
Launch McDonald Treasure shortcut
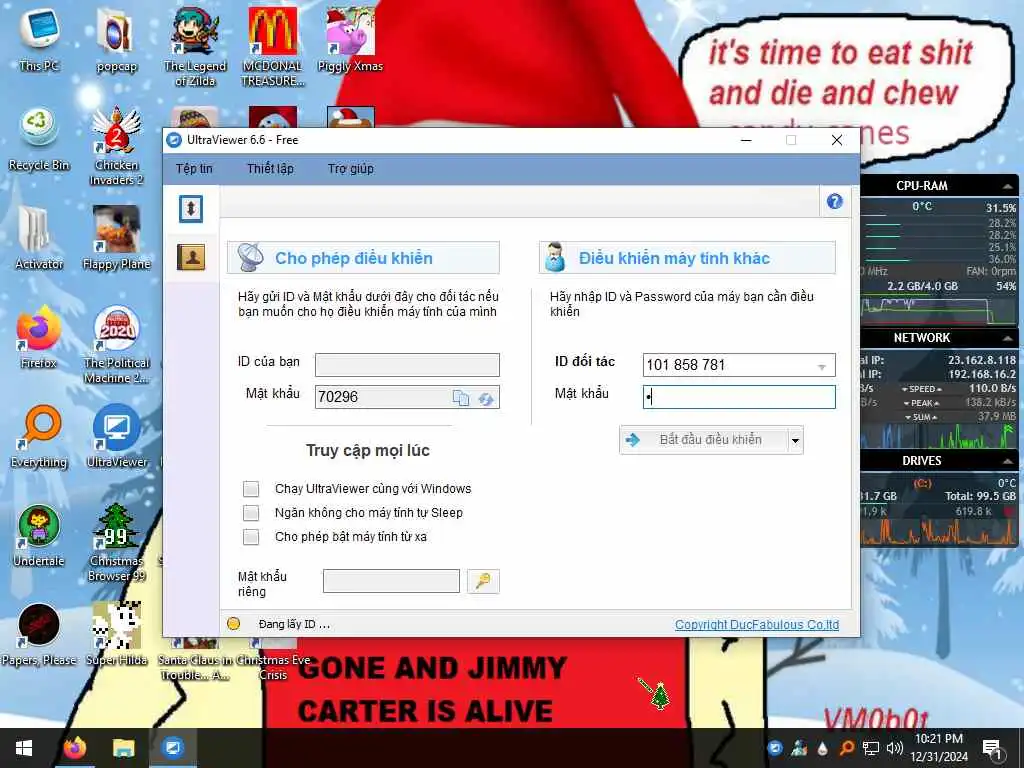[273, 47]
